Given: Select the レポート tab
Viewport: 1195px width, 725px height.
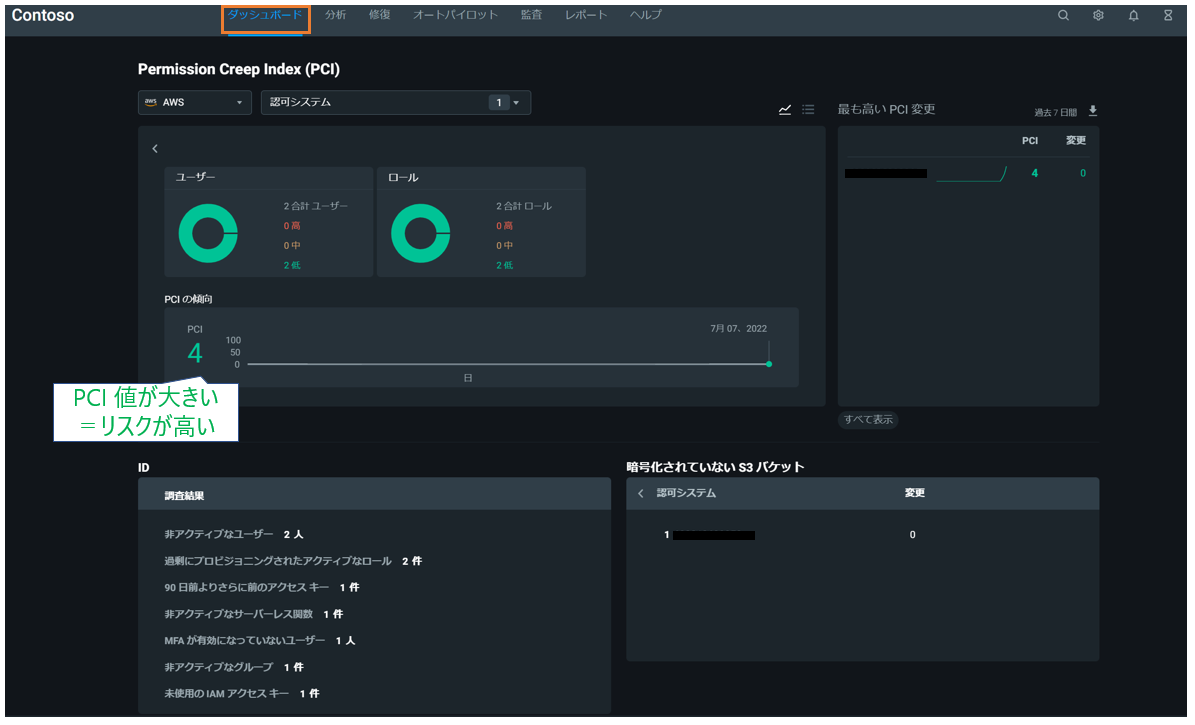Looking at the screenshot, I should tap(586, 15).
